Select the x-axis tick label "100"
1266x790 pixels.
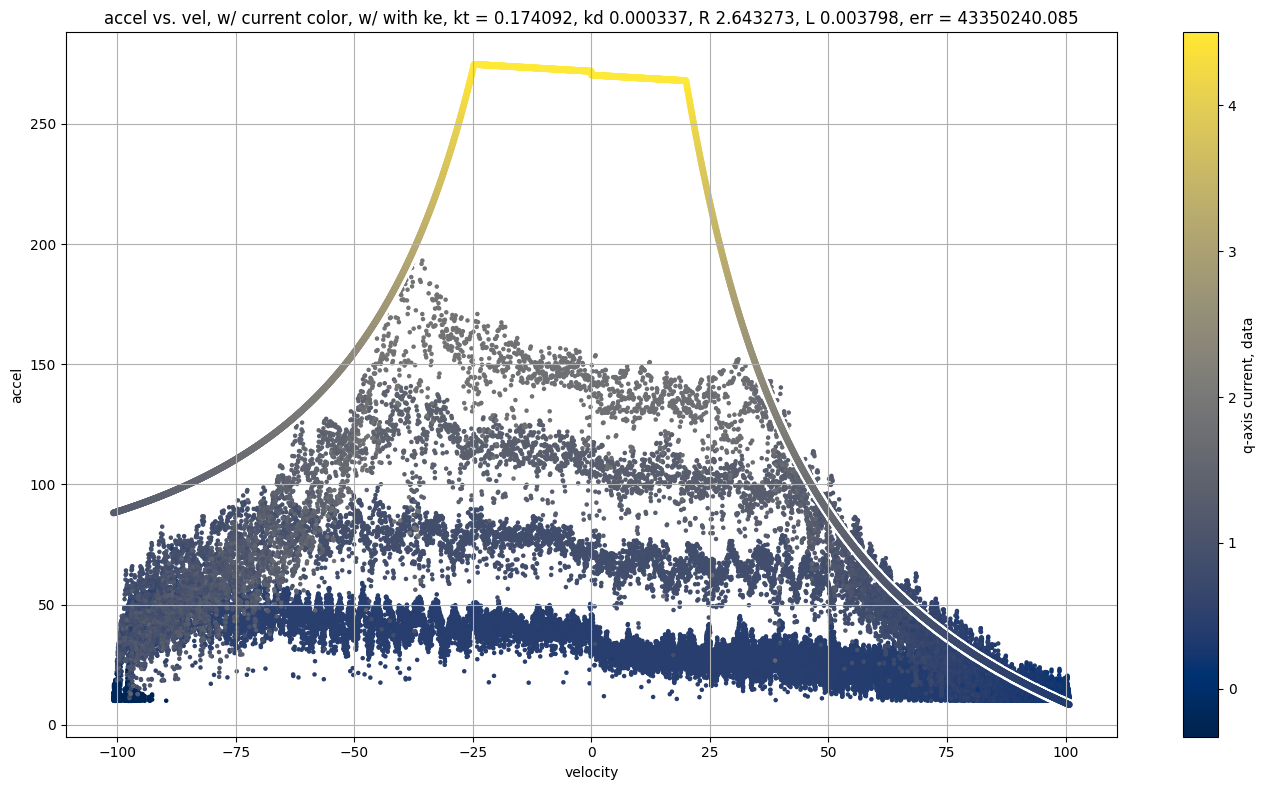[x=1065, y=750]
